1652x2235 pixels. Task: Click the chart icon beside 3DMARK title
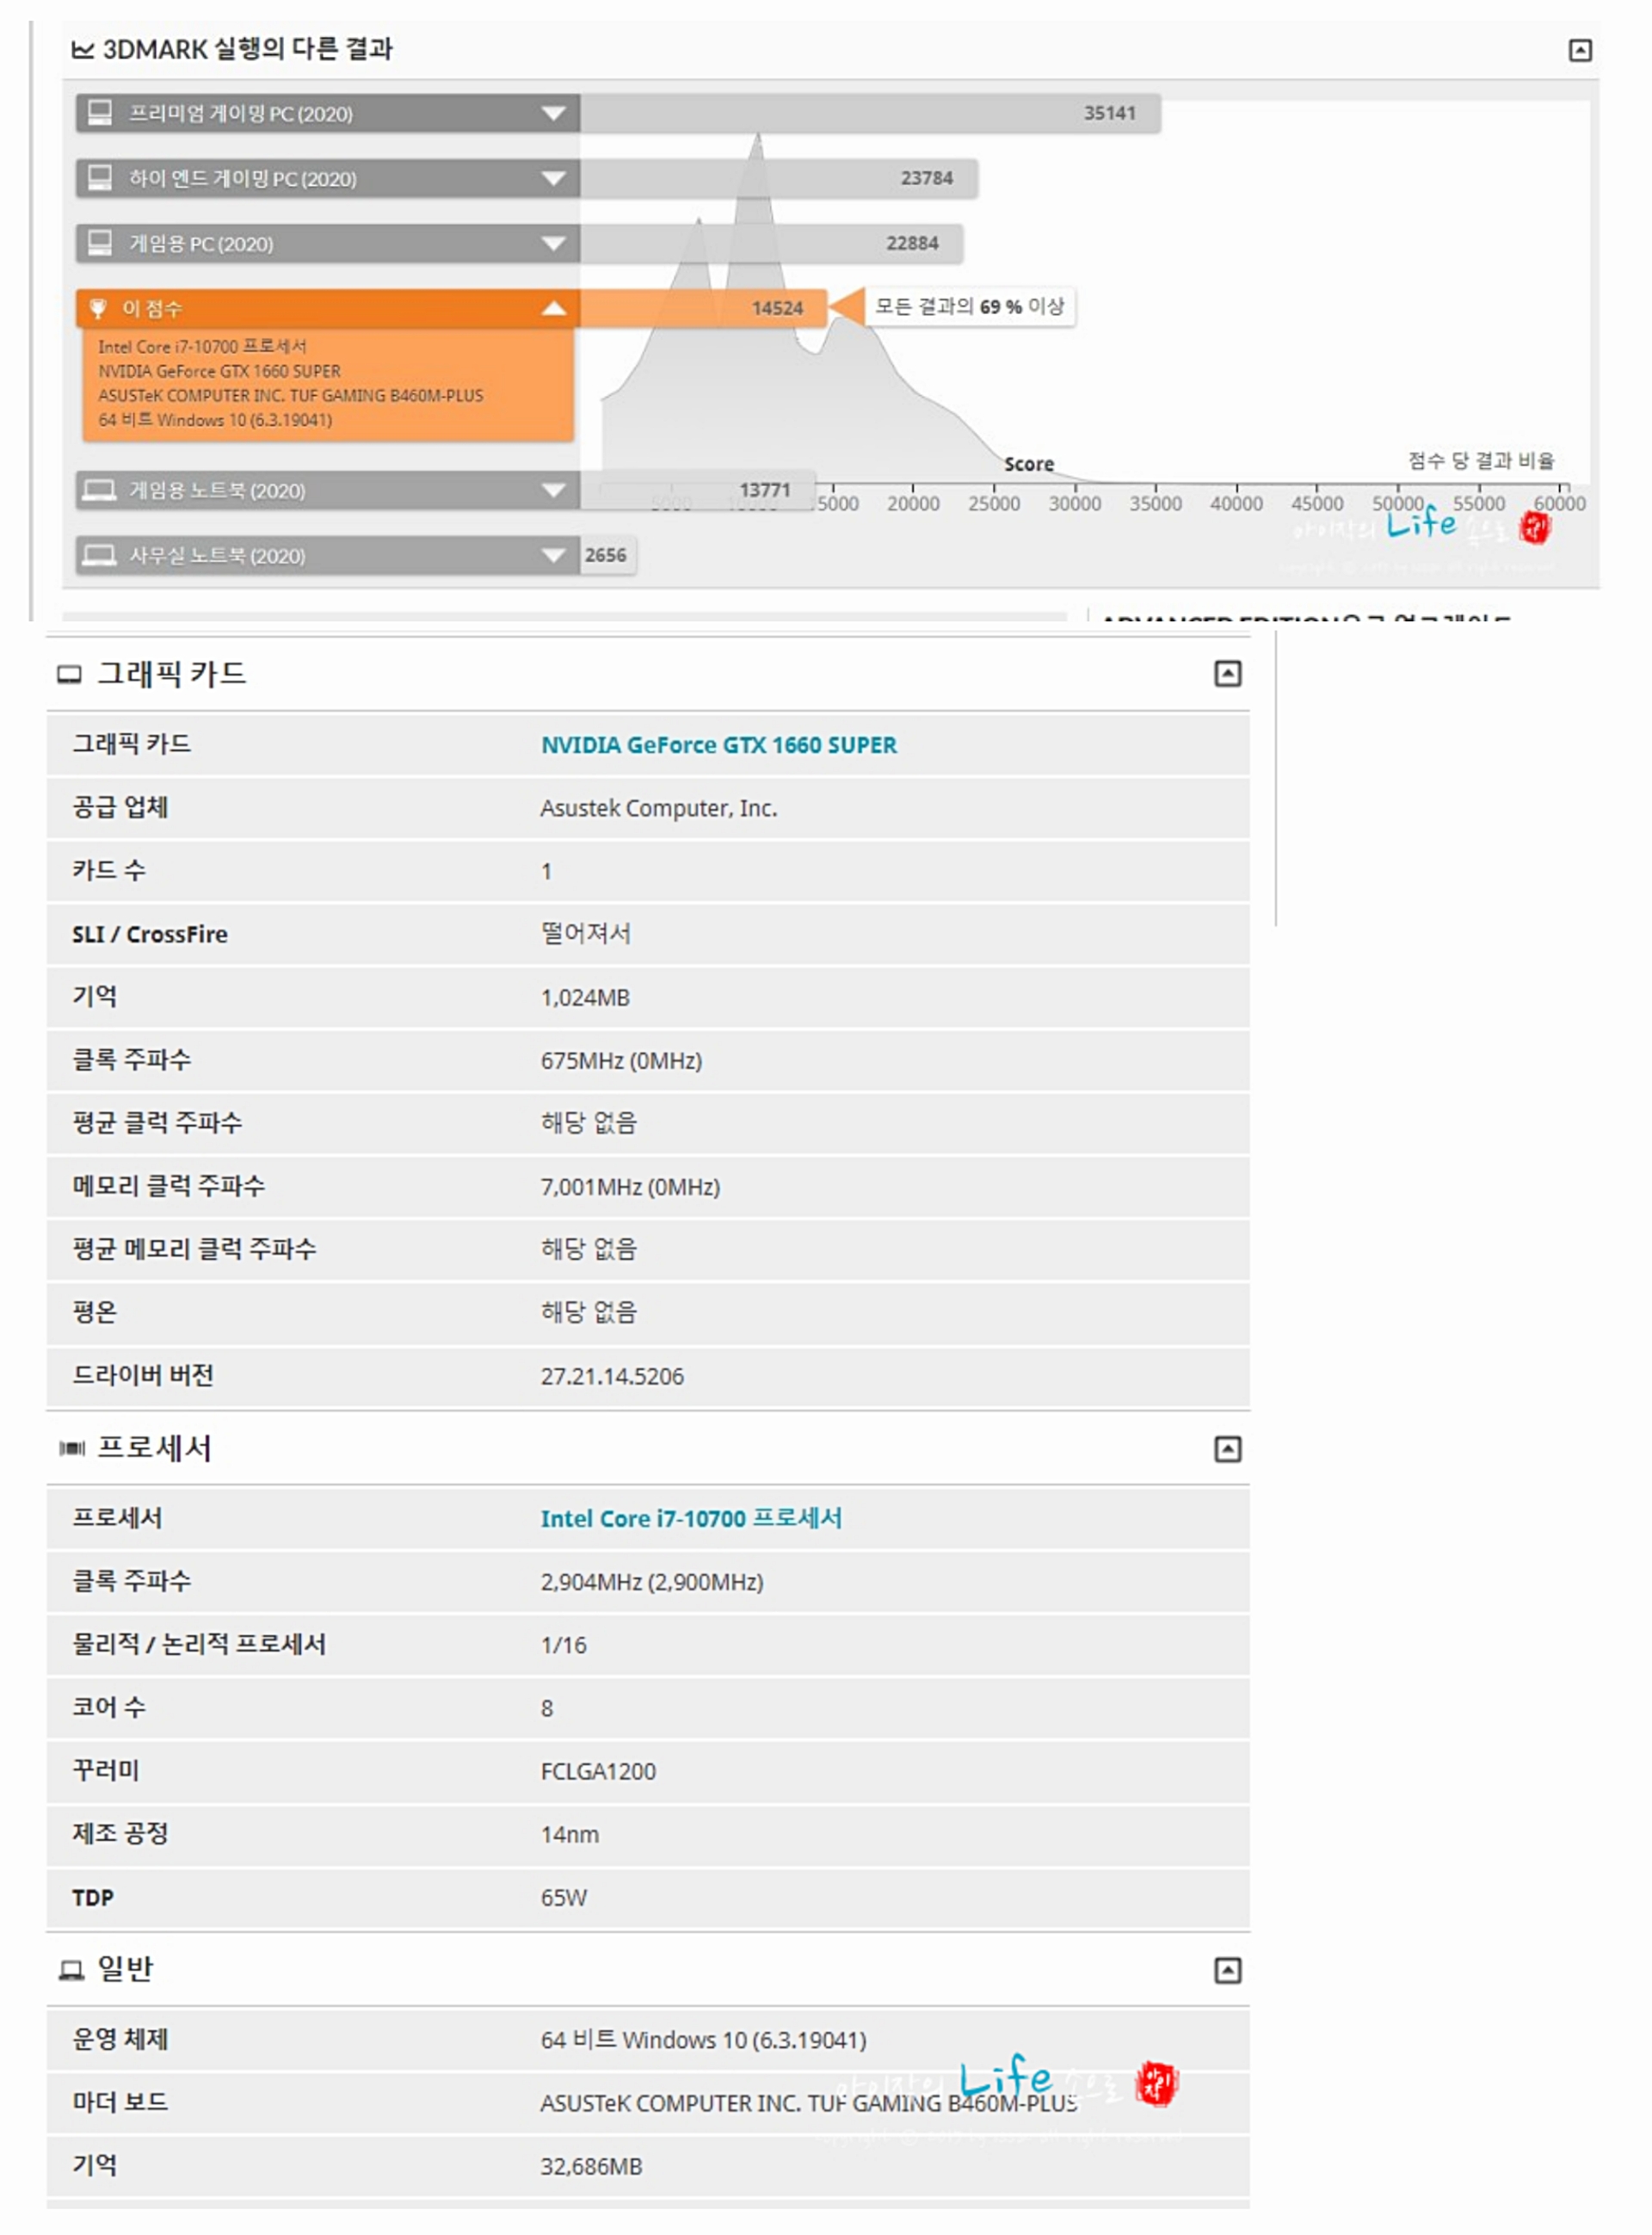pos(83,50)
